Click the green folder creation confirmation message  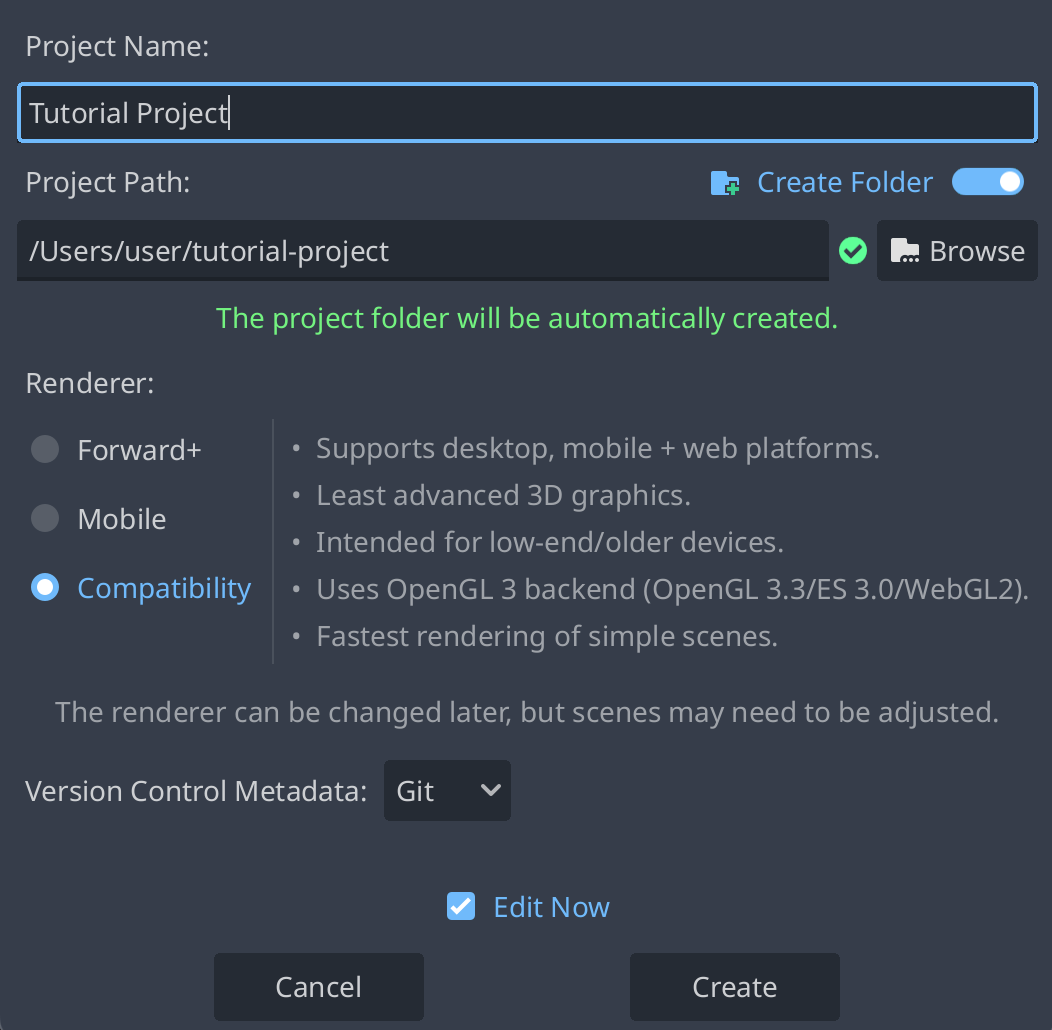coord(527,317)
